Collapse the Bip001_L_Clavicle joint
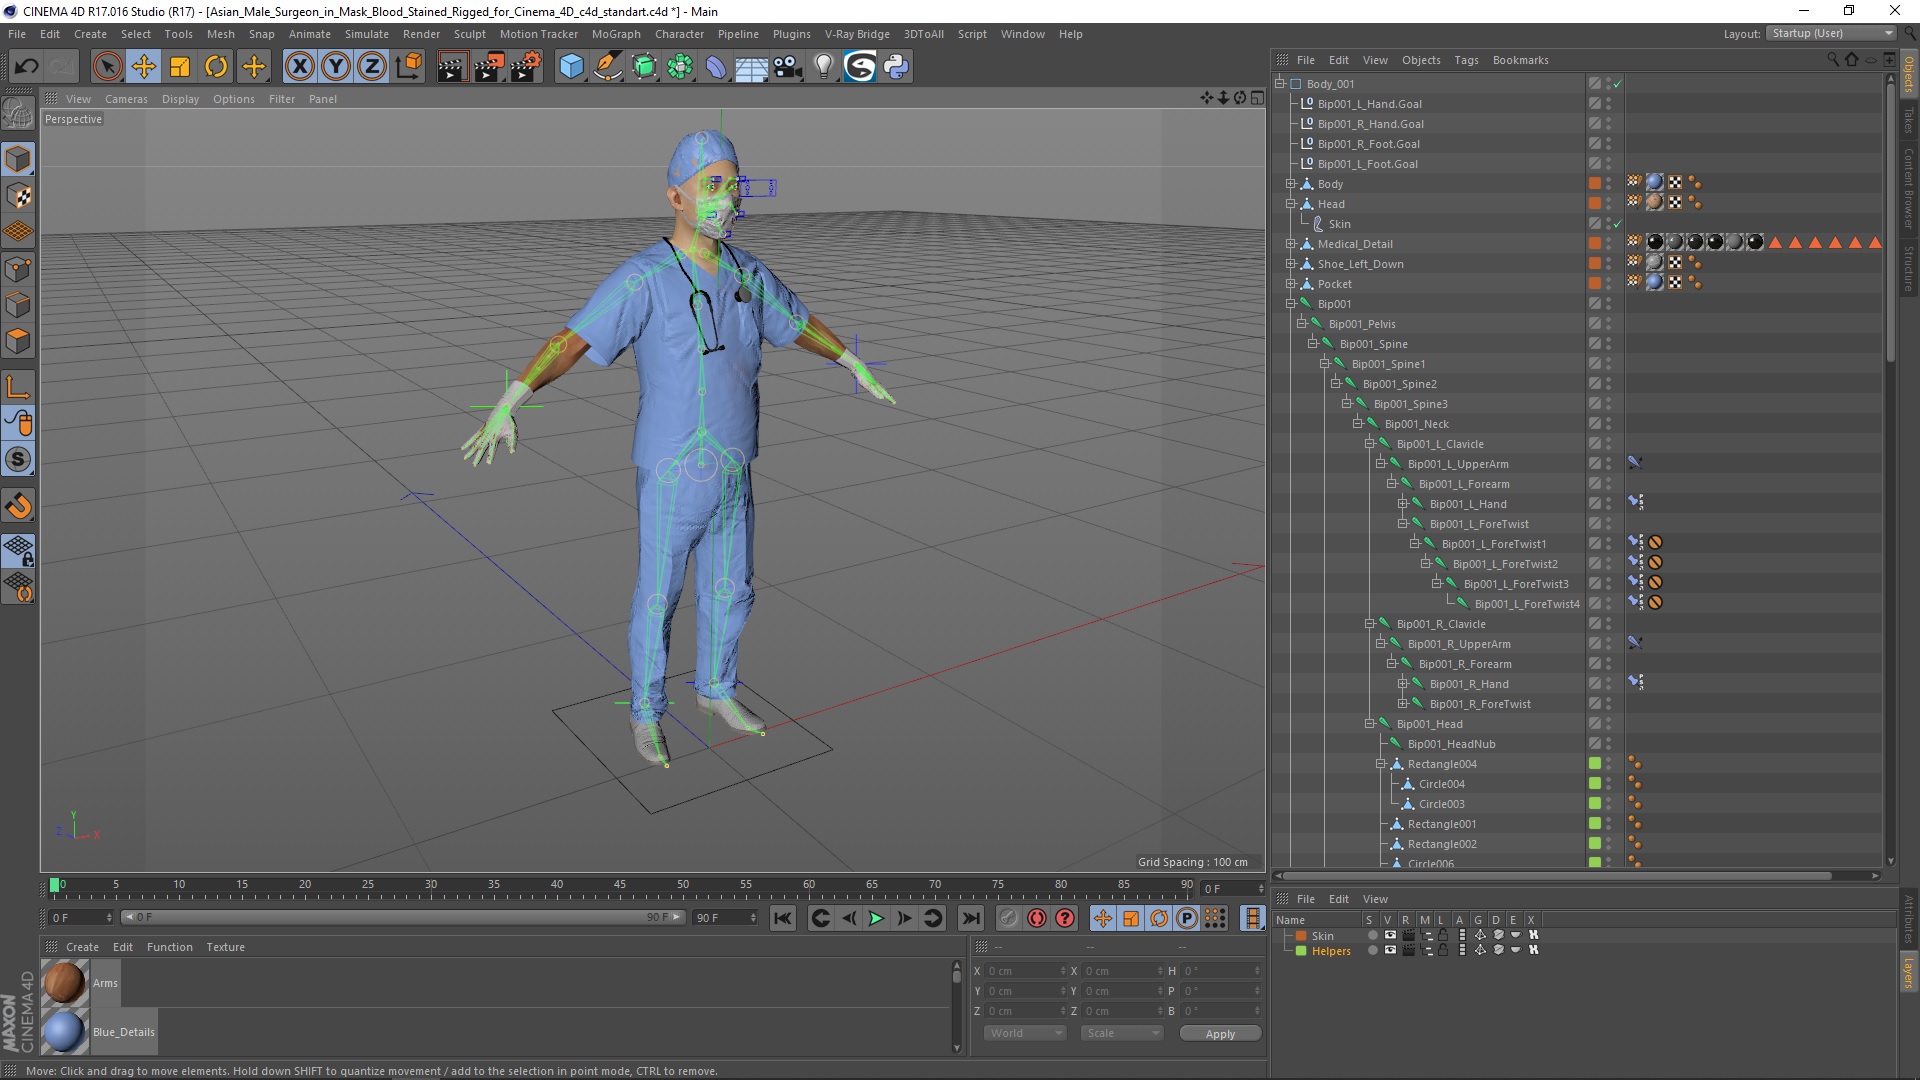 click(x=1370, y=444)
